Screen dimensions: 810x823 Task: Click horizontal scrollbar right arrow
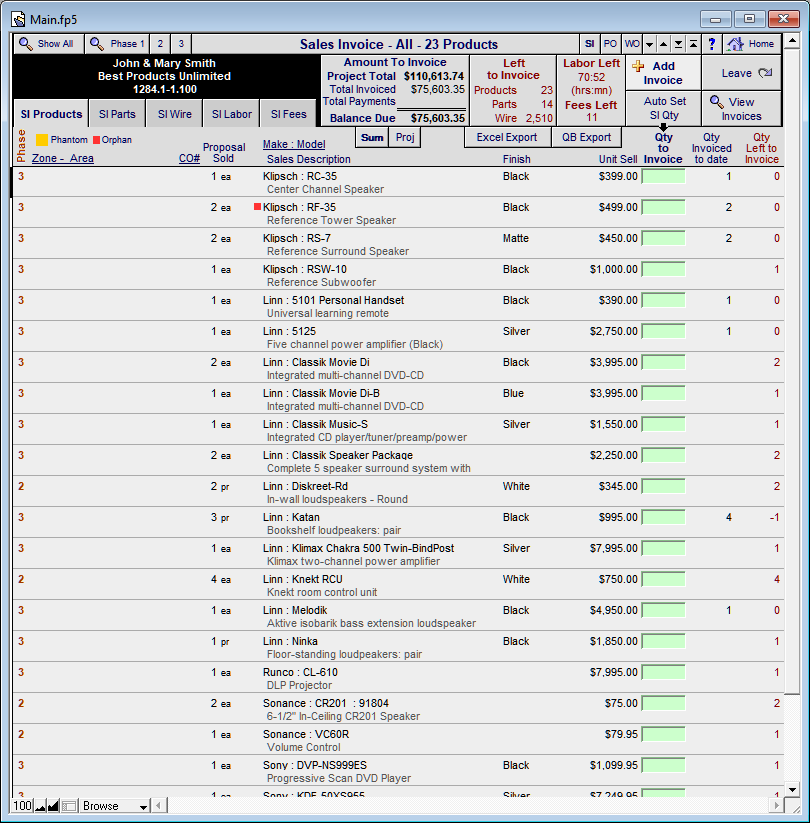(776, 805)
